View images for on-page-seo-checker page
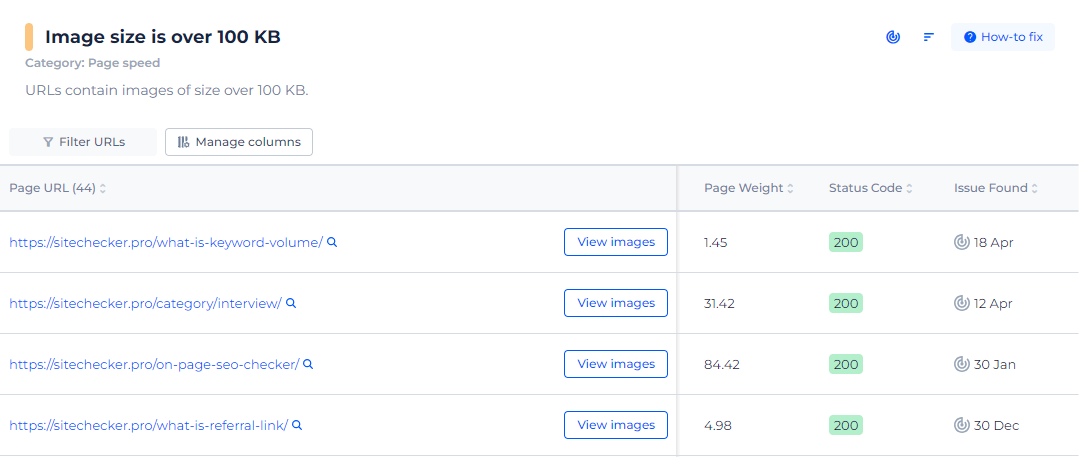Viewport: 1079px width, 458px height. (616, 364)
